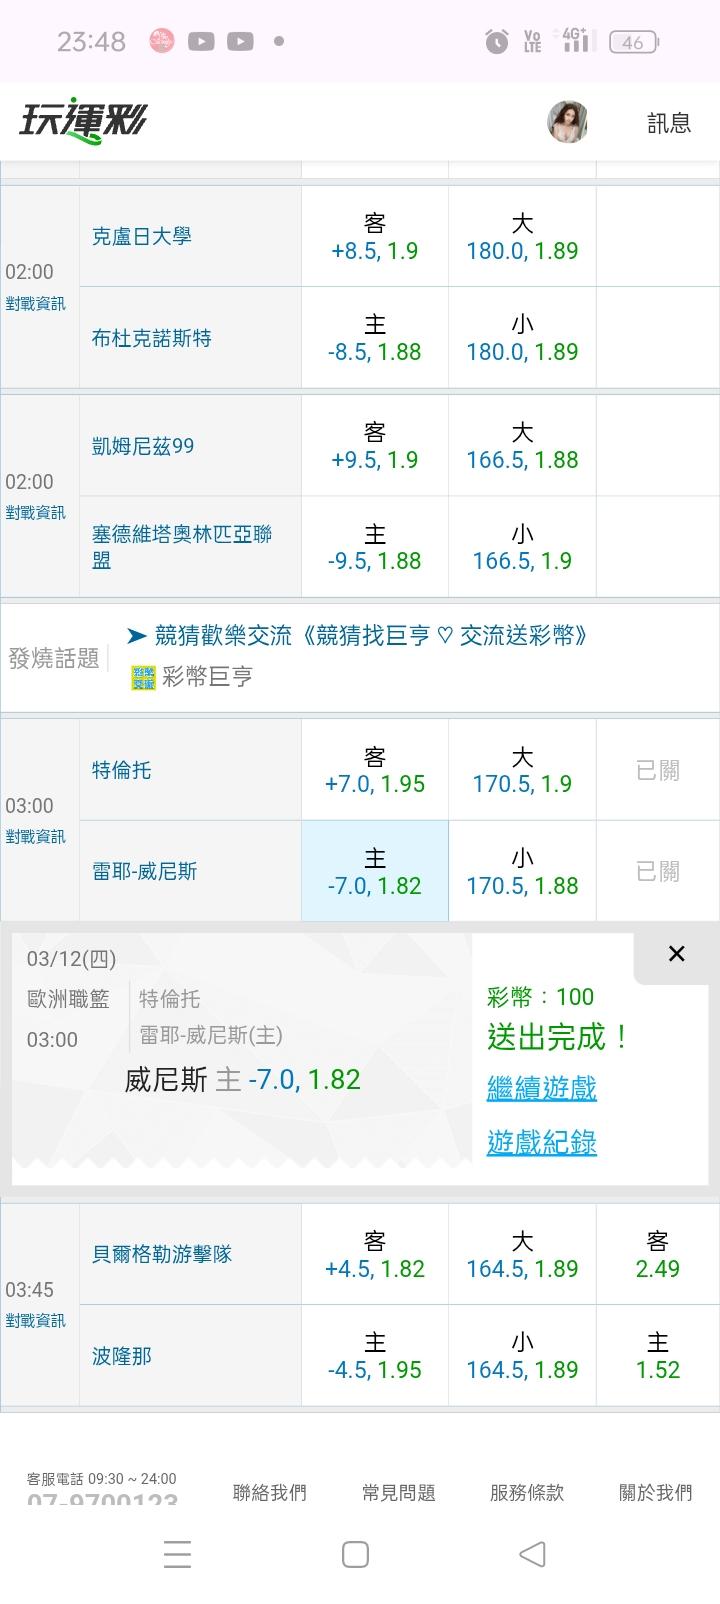Open the user profile avatar
Viewport: 720px width, 1604px height.
[x=567, y=122]
